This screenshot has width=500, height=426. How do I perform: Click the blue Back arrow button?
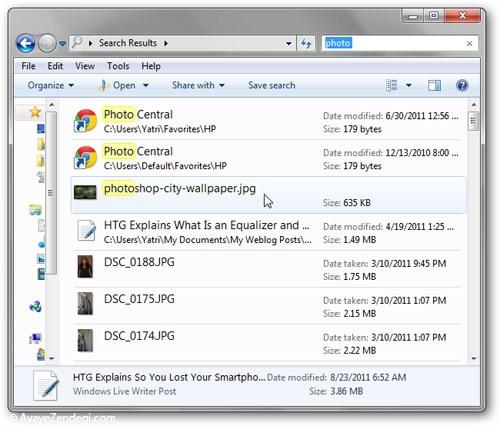click(x=26, y=43)
